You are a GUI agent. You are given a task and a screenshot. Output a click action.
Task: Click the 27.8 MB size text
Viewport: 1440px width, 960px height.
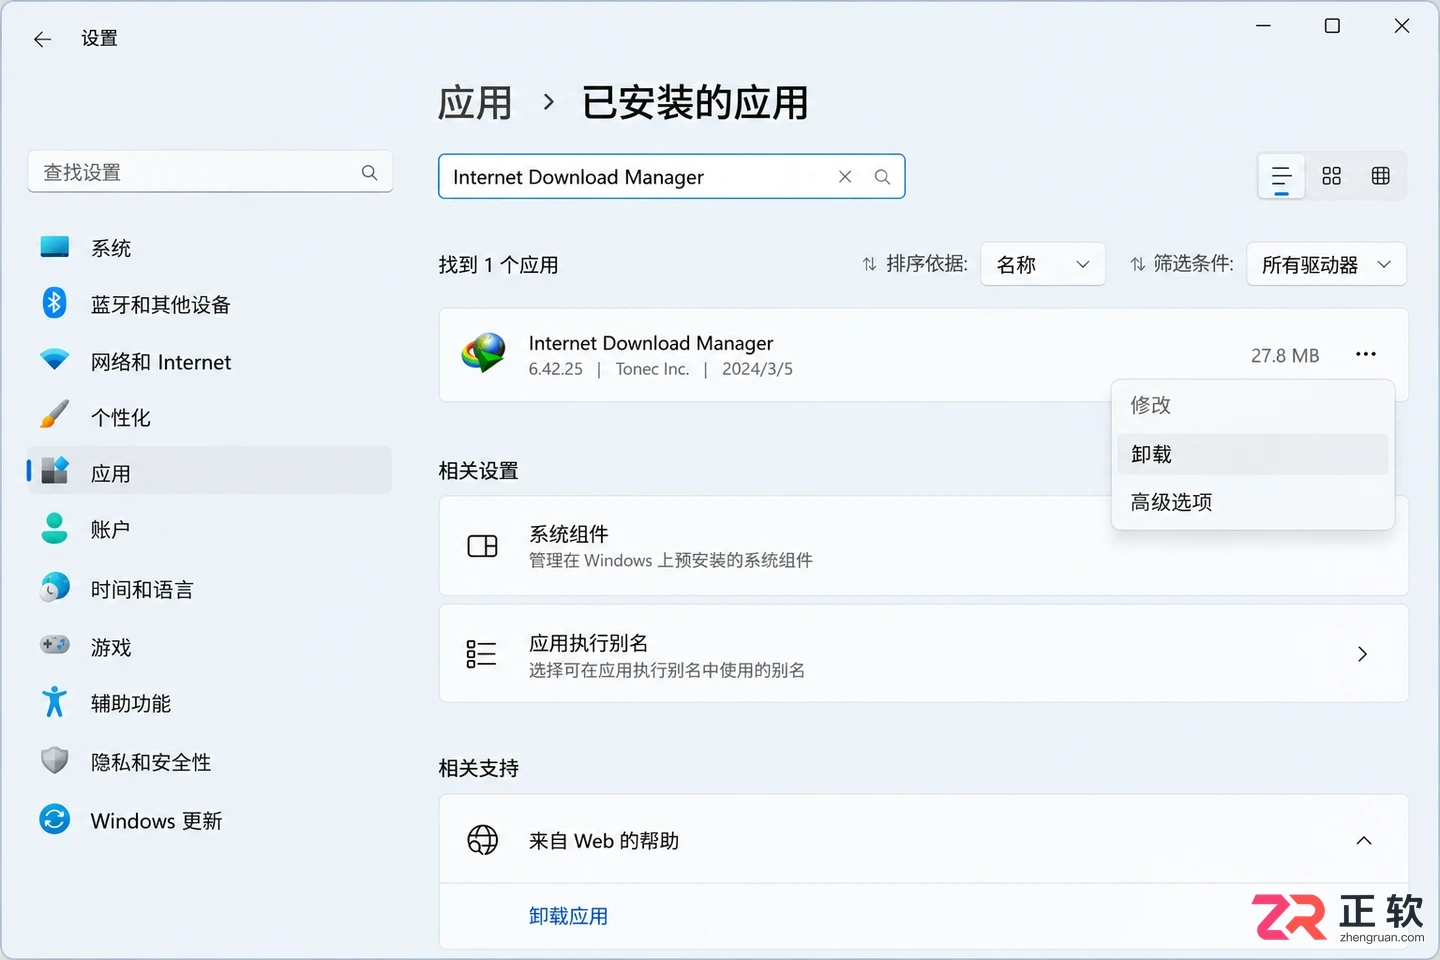pyautogui.click(x=1285, y=355)
